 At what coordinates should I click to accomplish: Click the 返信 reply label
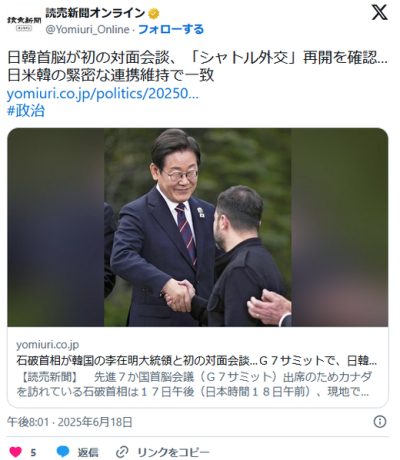88,452
